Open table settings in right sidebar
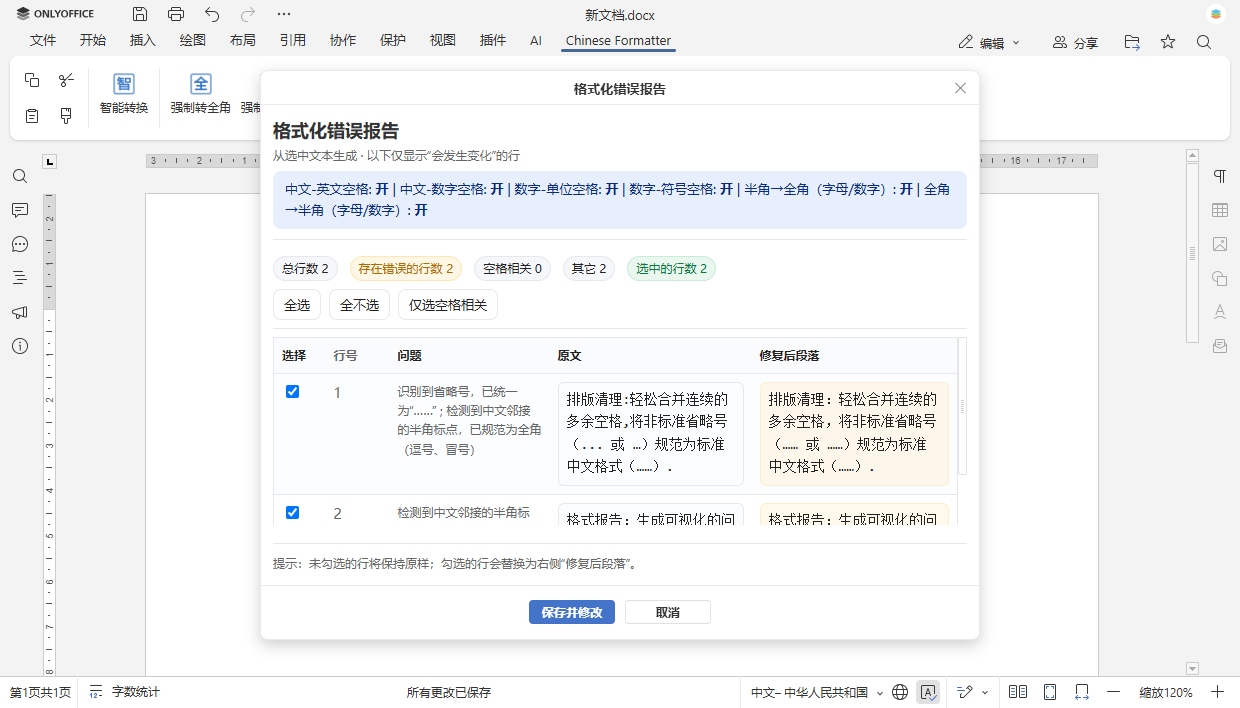 pyautogui.click(x=1220, y=210)
